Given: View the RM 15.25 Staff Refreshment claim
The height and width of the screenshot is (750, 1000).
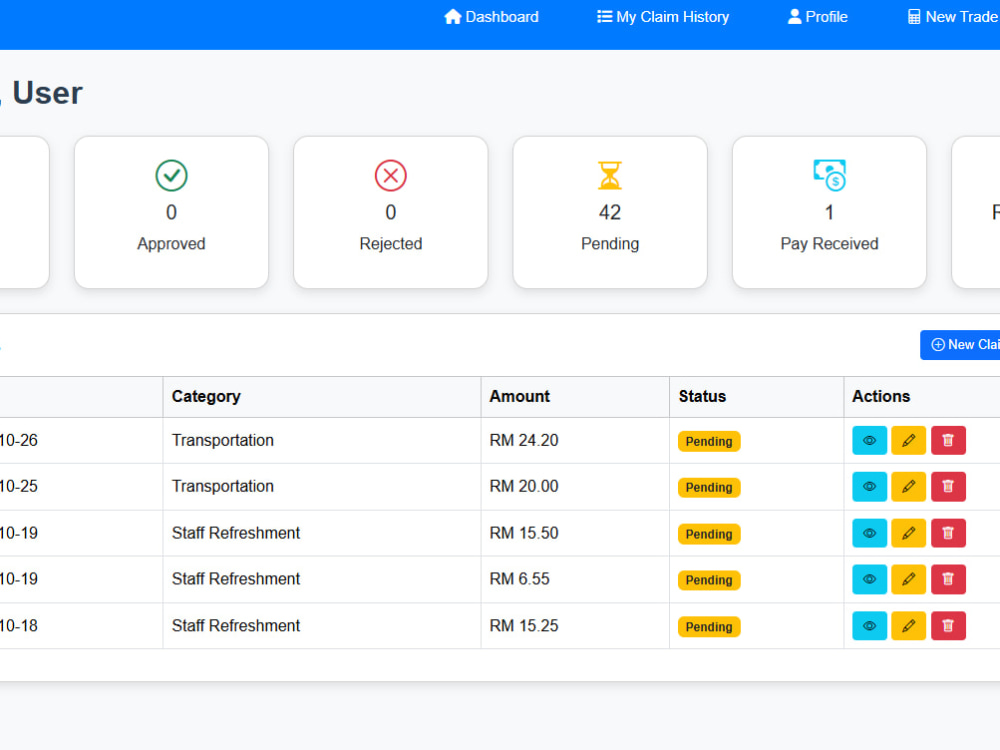Looking at the screenshot, I should [869, 626].
